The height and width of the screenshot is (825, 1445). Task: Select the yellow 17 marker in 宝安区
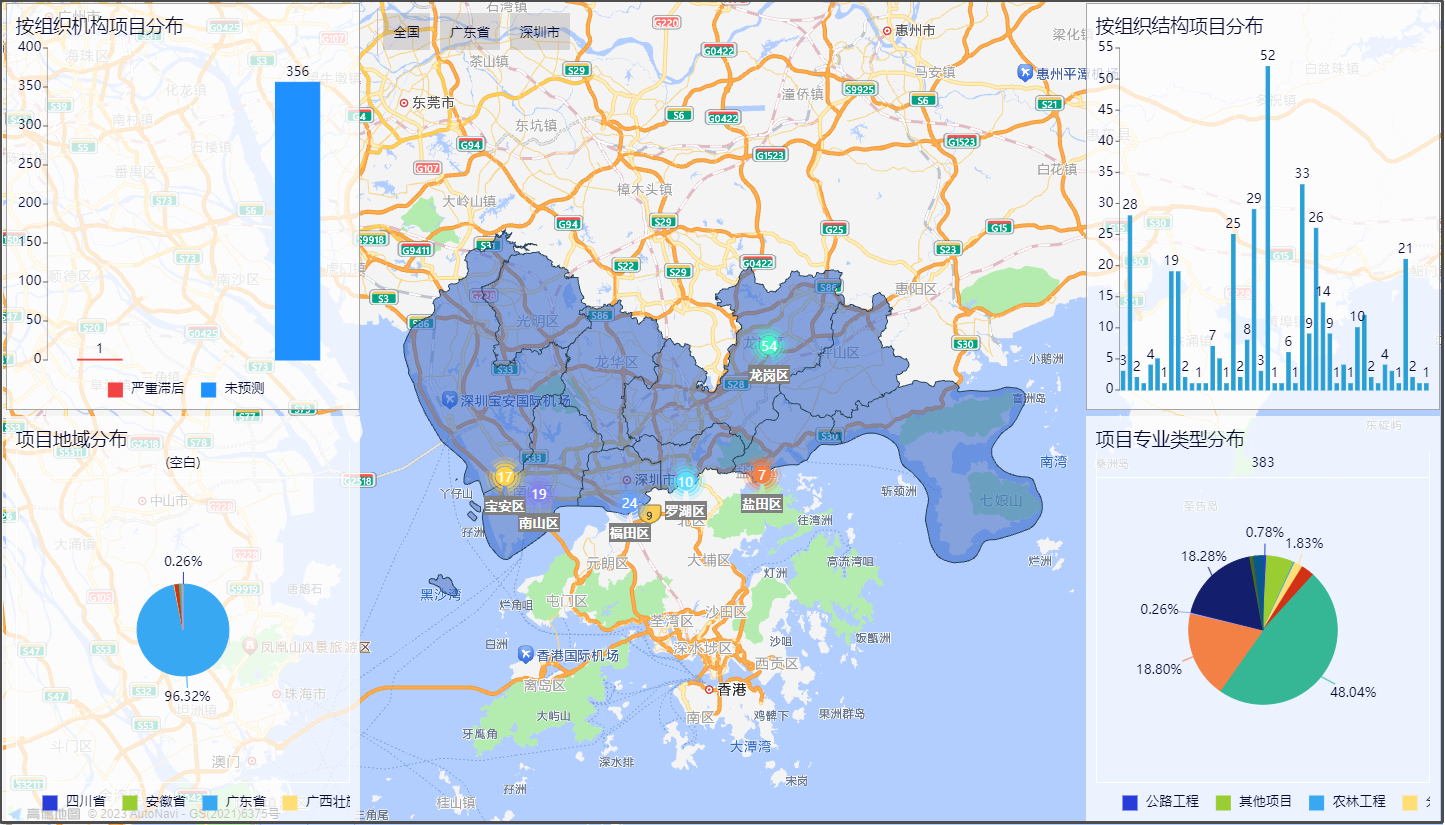[x=505, y=477]
